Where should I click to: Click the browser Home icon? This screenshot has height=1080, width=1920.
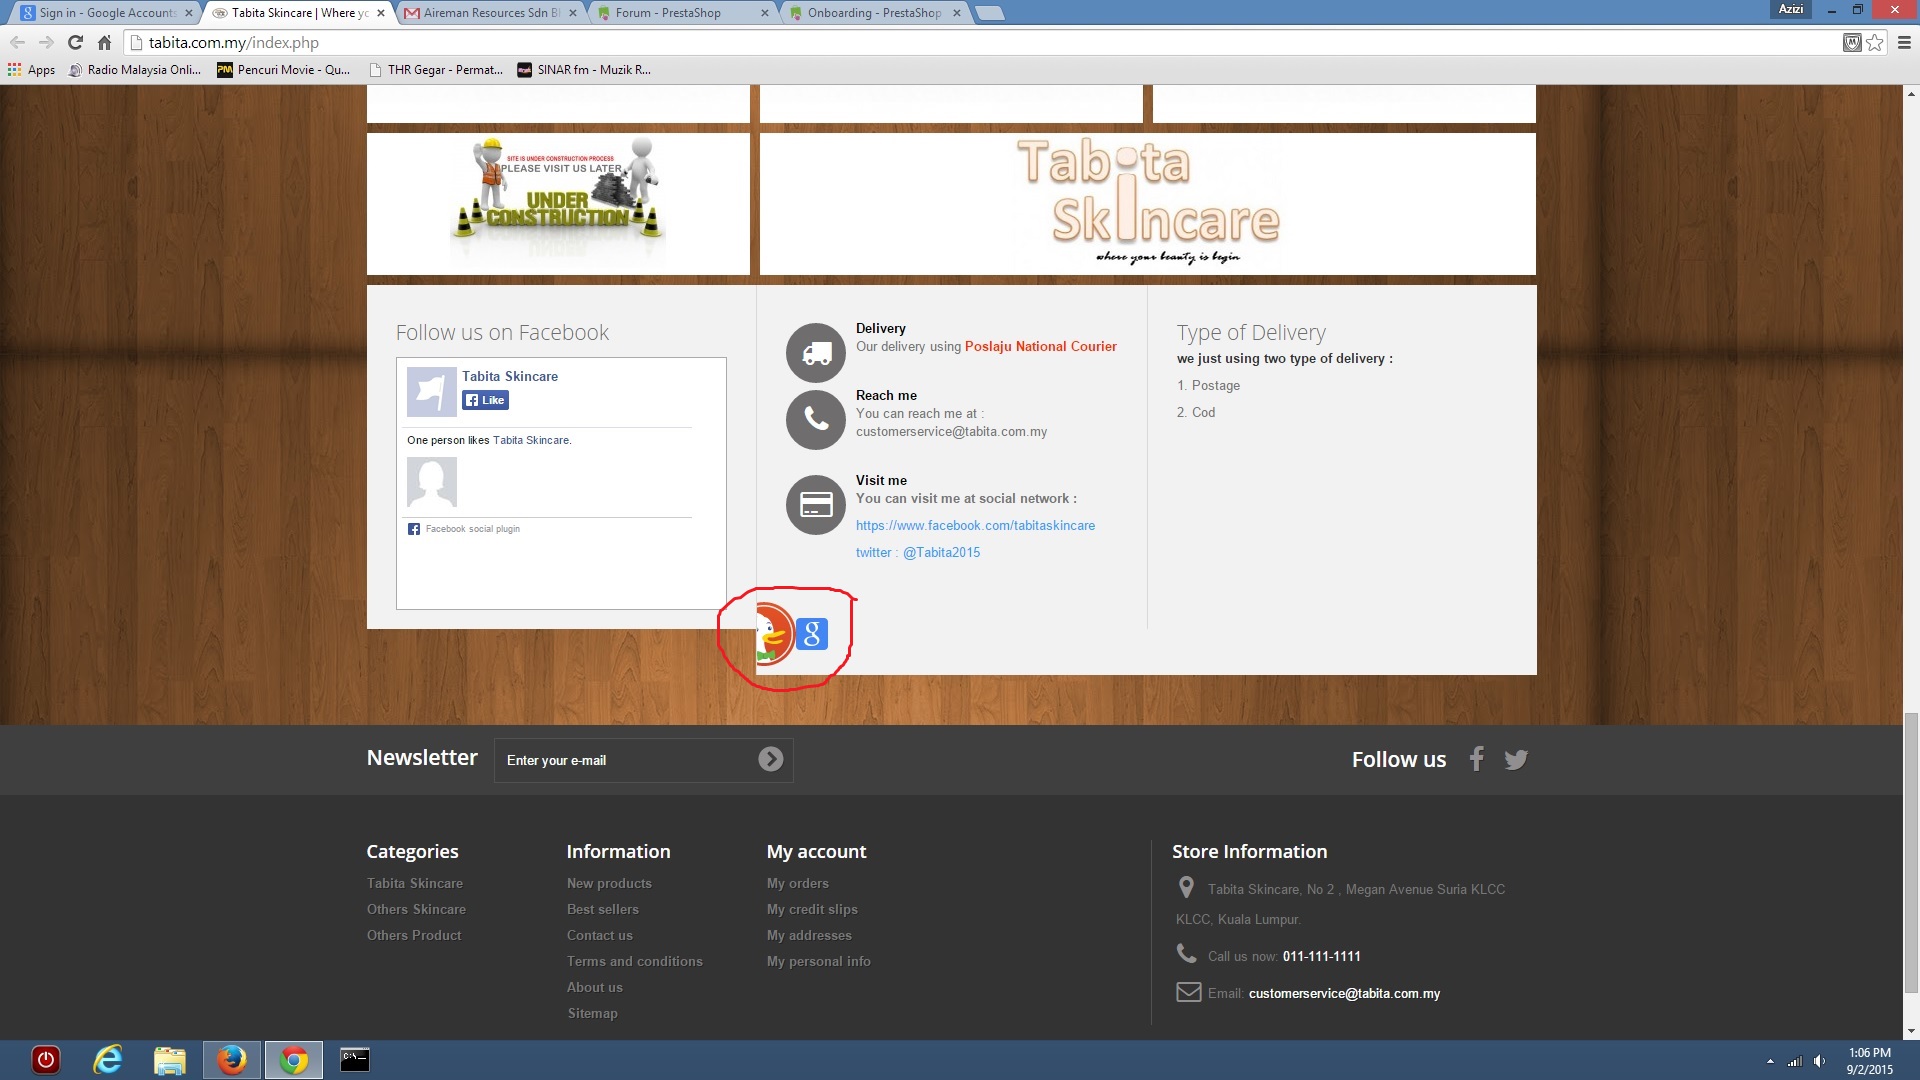[104, 43]
